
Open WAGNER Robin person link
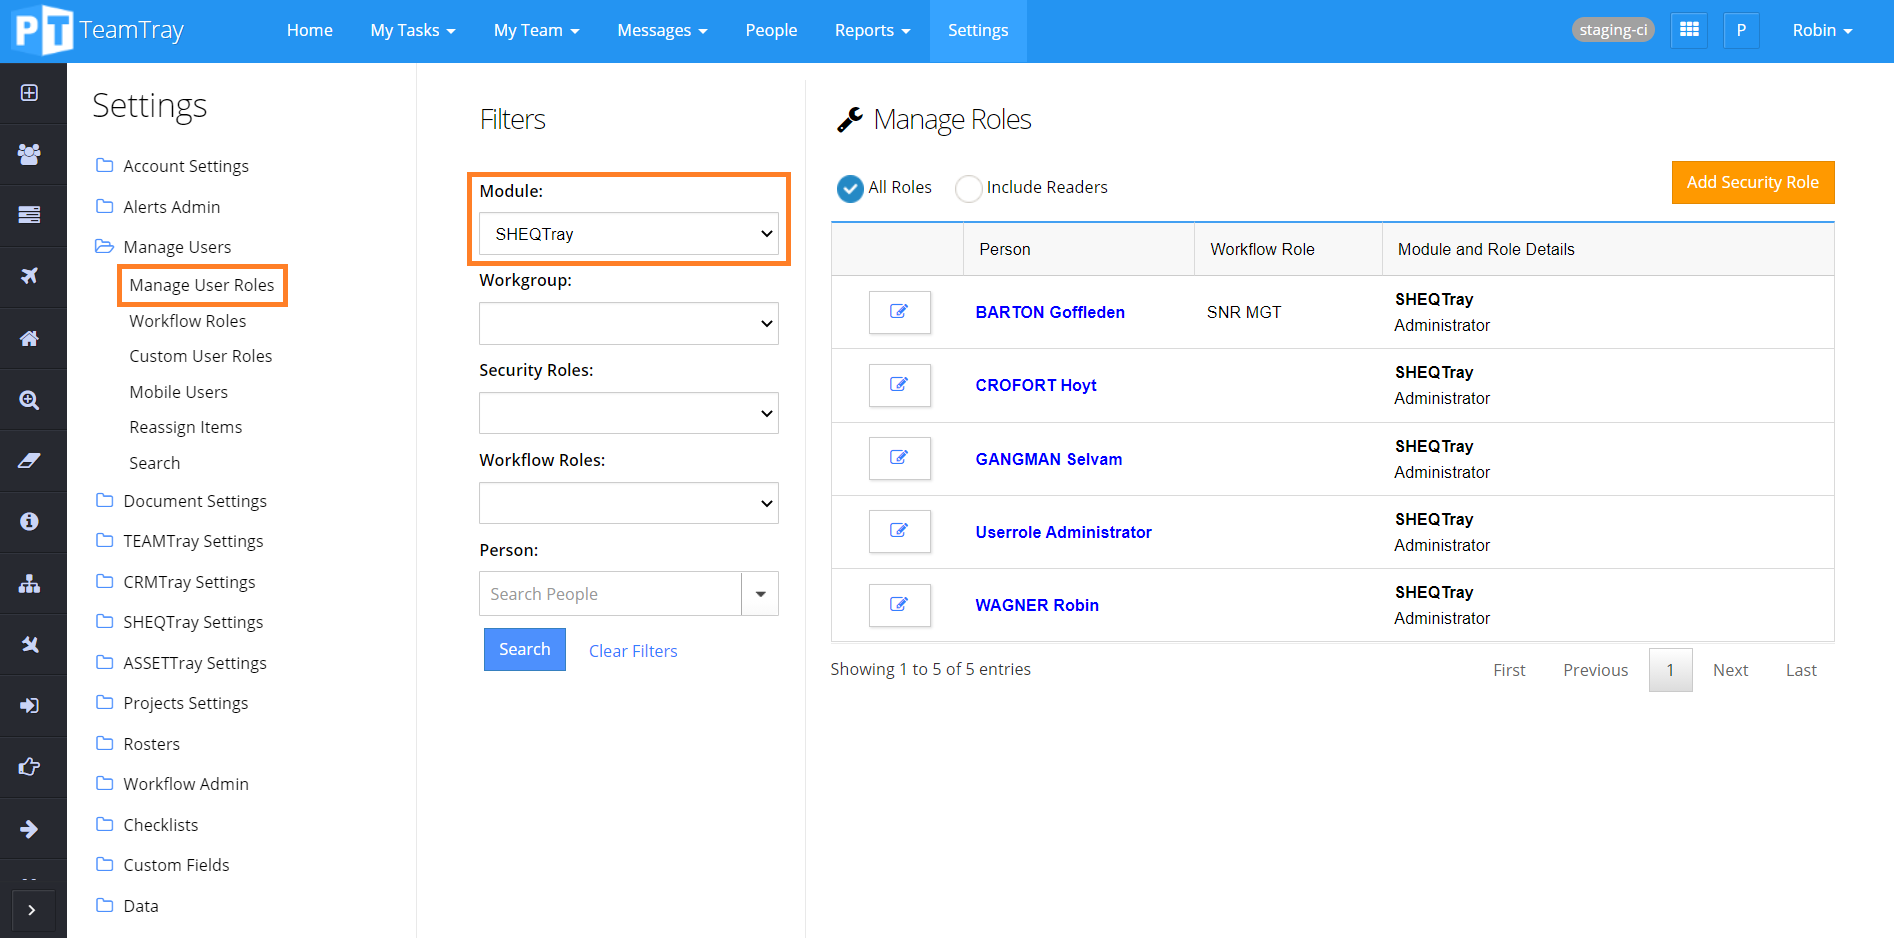click(x=1037, y=605)
